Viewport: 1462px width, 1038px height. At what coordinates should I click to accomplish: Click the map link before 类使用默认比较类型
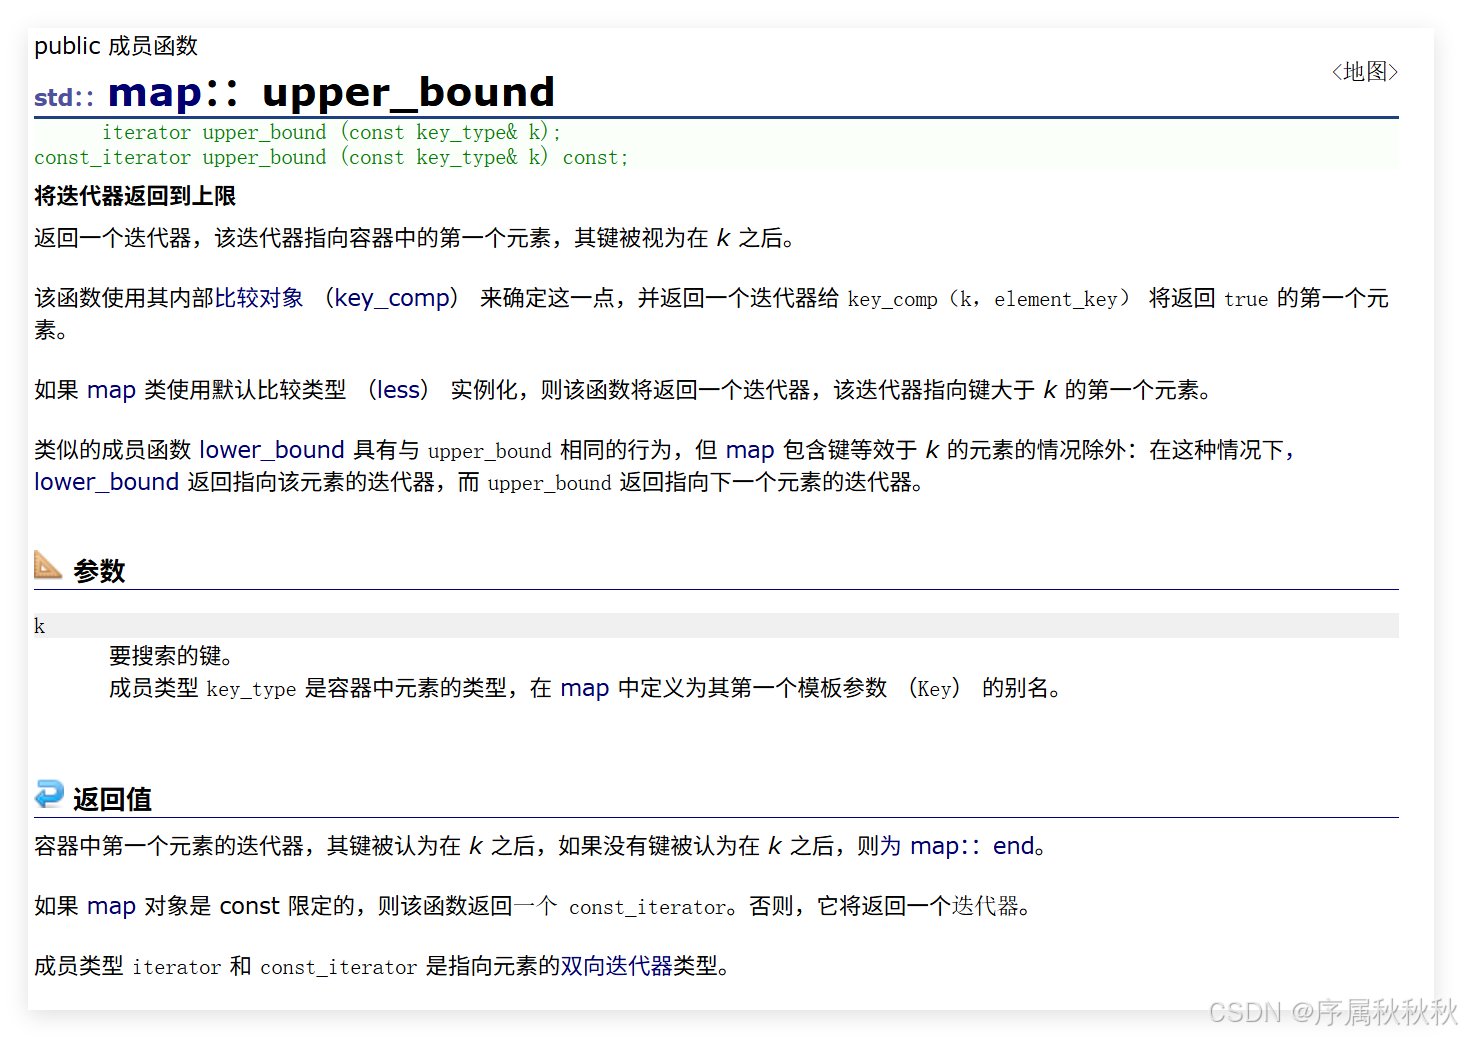[x=111, y=389]
